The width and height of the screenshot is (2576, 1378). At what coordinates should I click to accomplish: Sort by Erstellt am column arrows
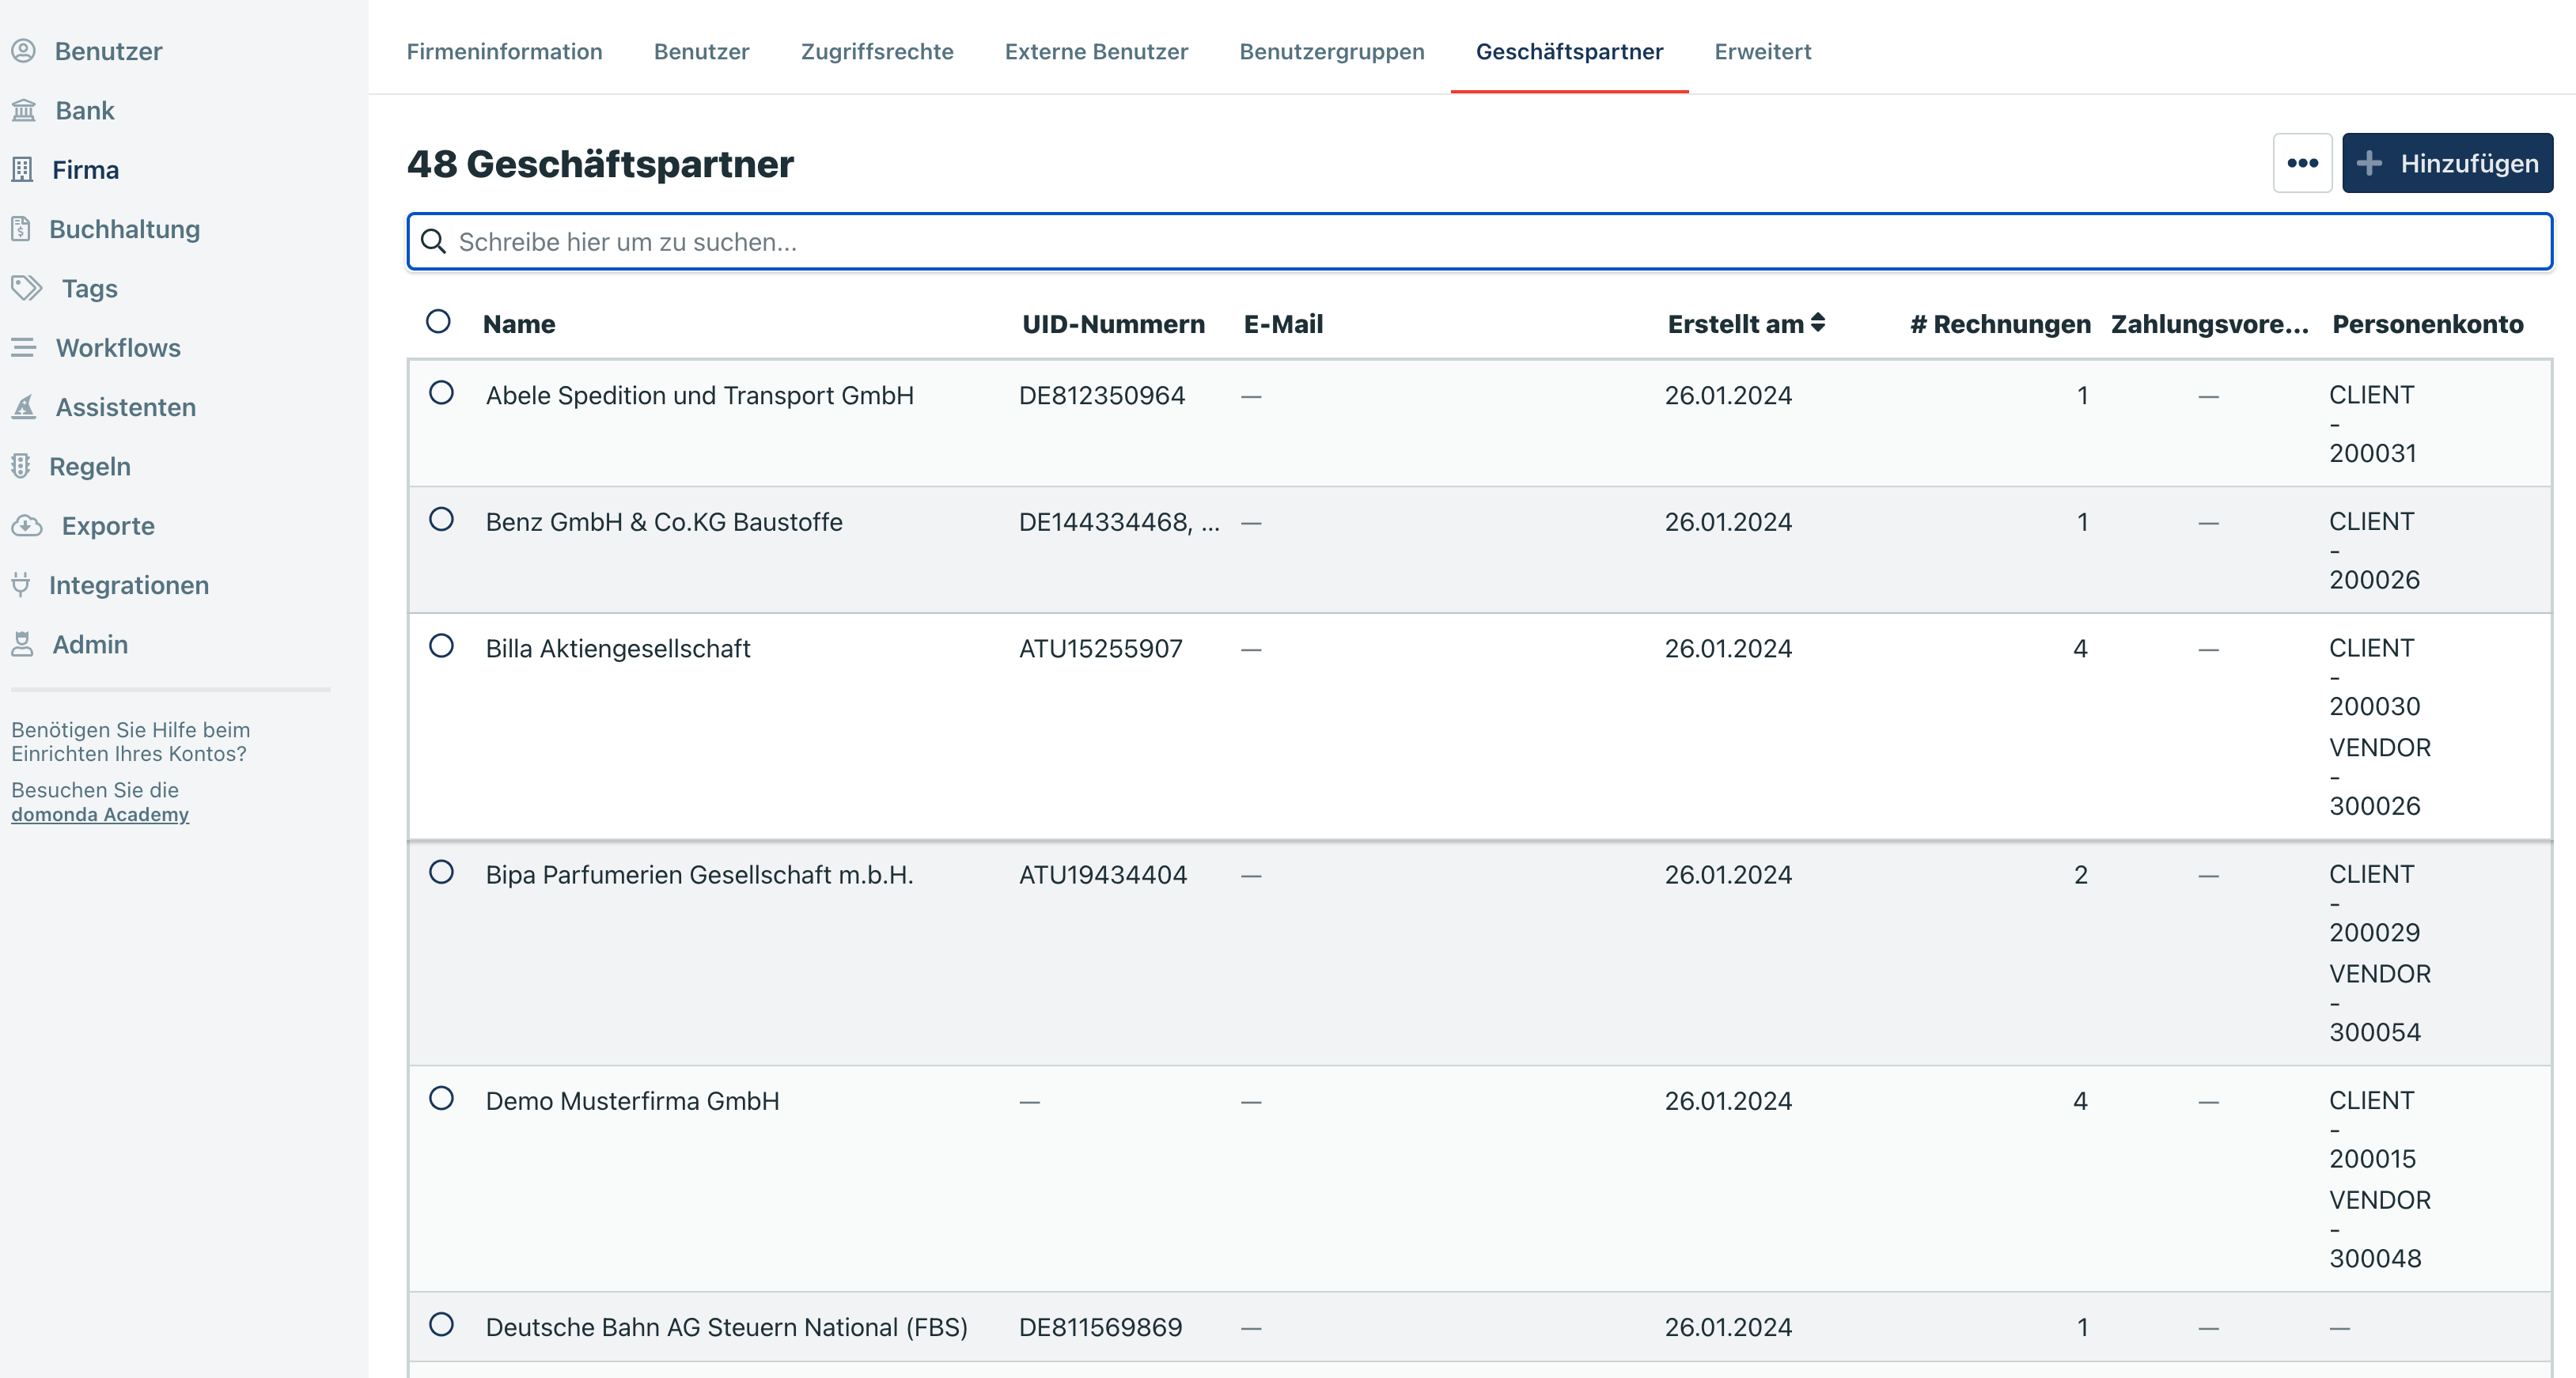click(1818, 323)
